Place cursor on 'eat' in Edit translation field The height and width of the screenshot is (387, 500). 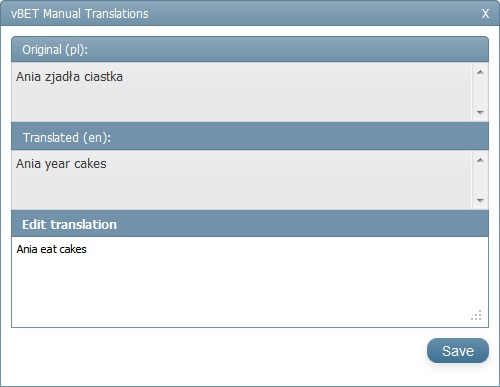48,249
